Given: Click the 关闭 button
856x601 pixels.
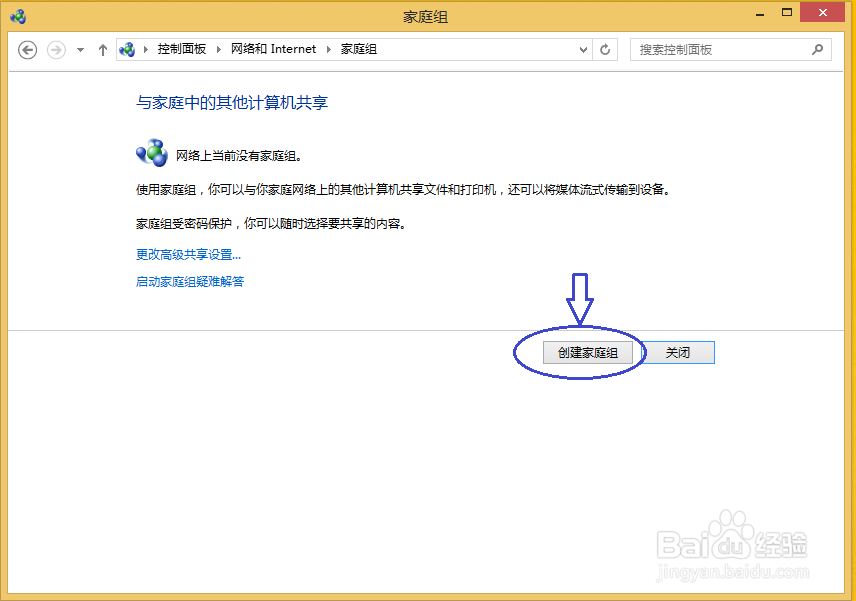Looking at the screenshot, I should coord(677,352).
